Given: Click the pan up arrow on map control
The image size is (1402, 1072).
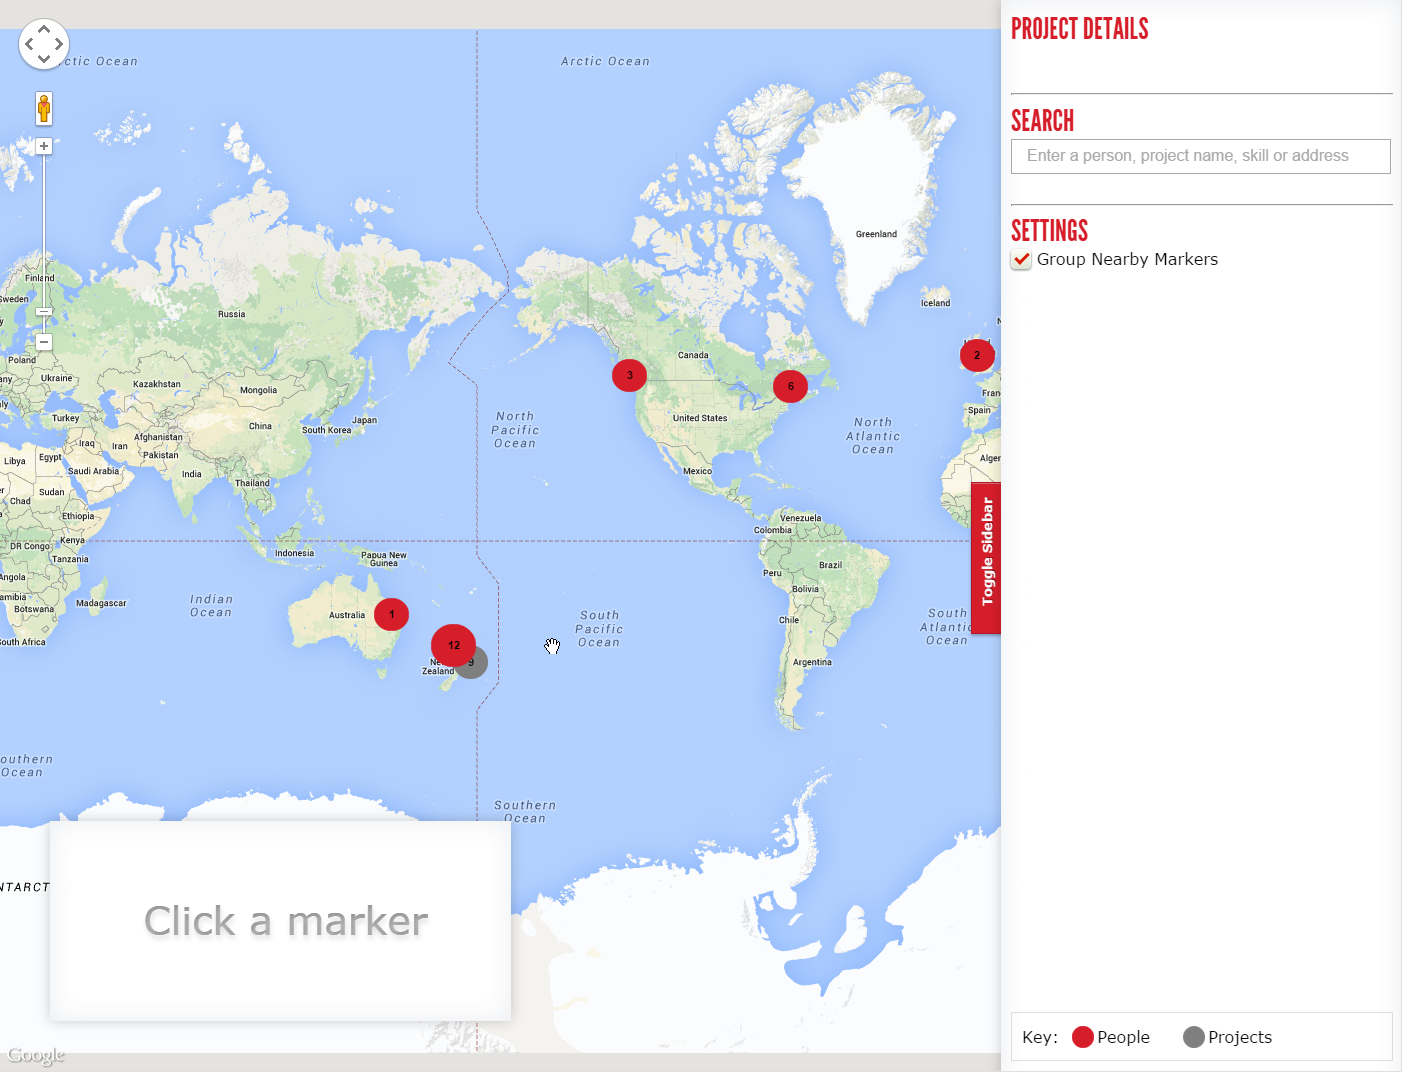Looking at the screenshot, I should (x=44, y=30).
